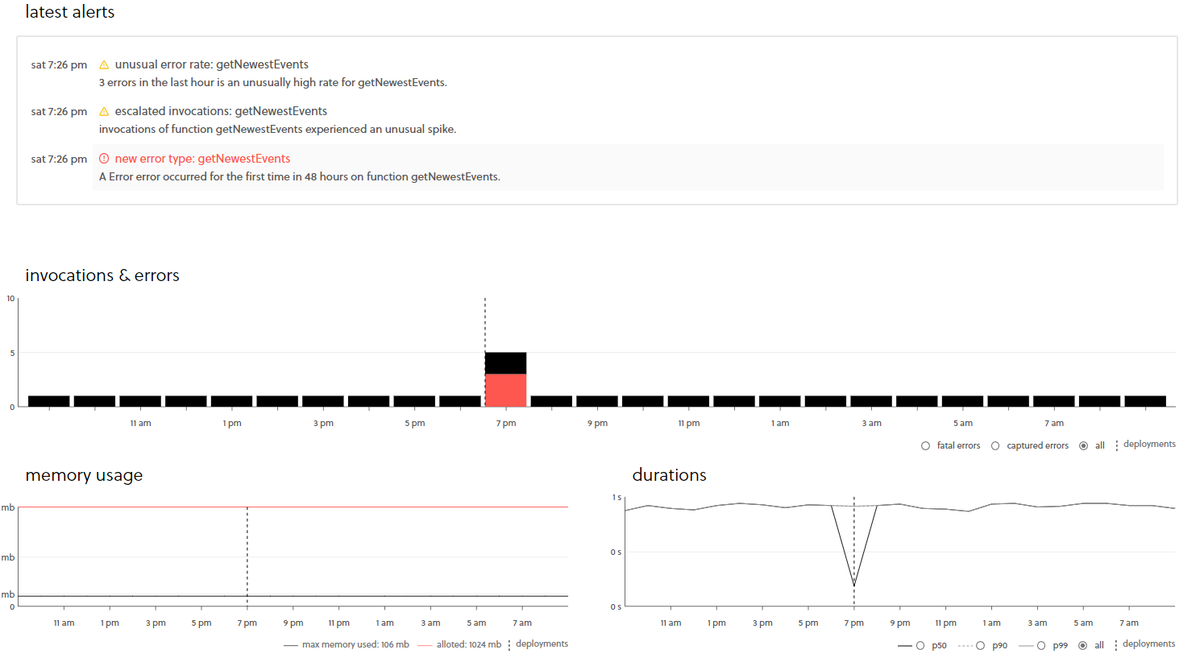This screenshot has height=658, width=1200.
Task: Click '1 am' label on durations chart axis
Action: [x=991, y=623]
